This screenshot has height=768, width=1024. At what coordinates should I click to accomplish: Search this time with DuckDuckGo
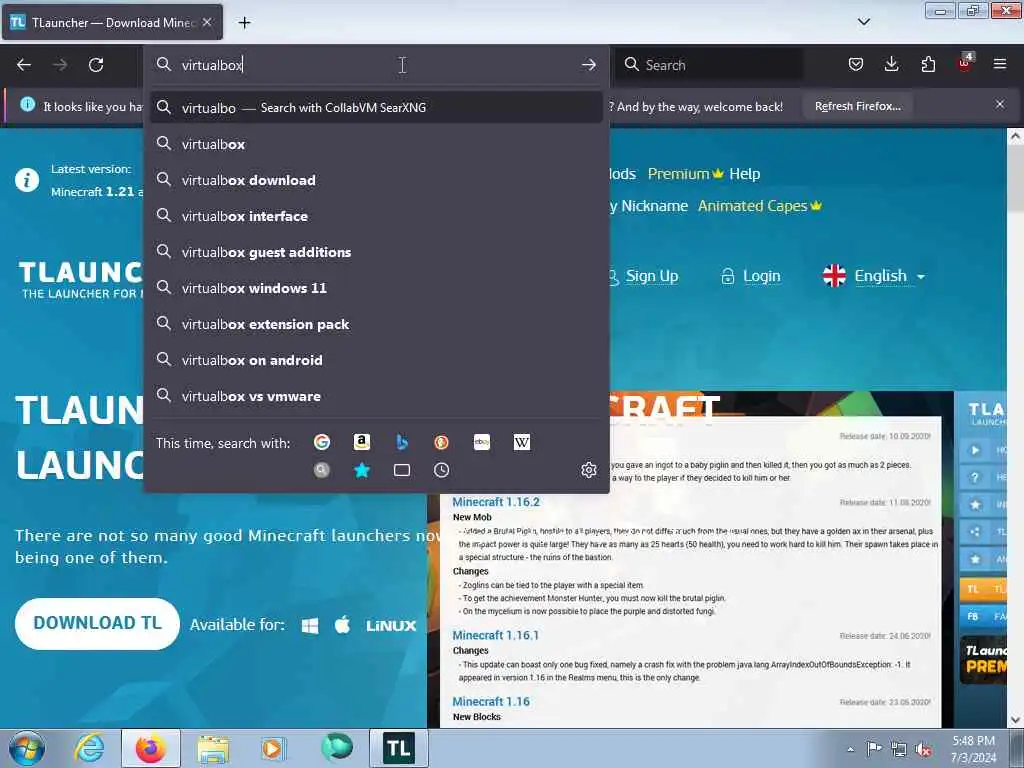441,442
